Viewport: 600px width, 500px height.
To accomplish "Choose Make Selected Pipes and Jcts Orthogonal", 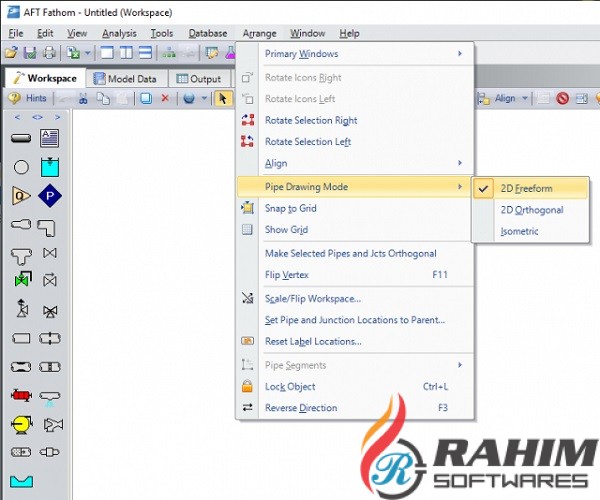I will pyautogui.click(x=355, y=253).
